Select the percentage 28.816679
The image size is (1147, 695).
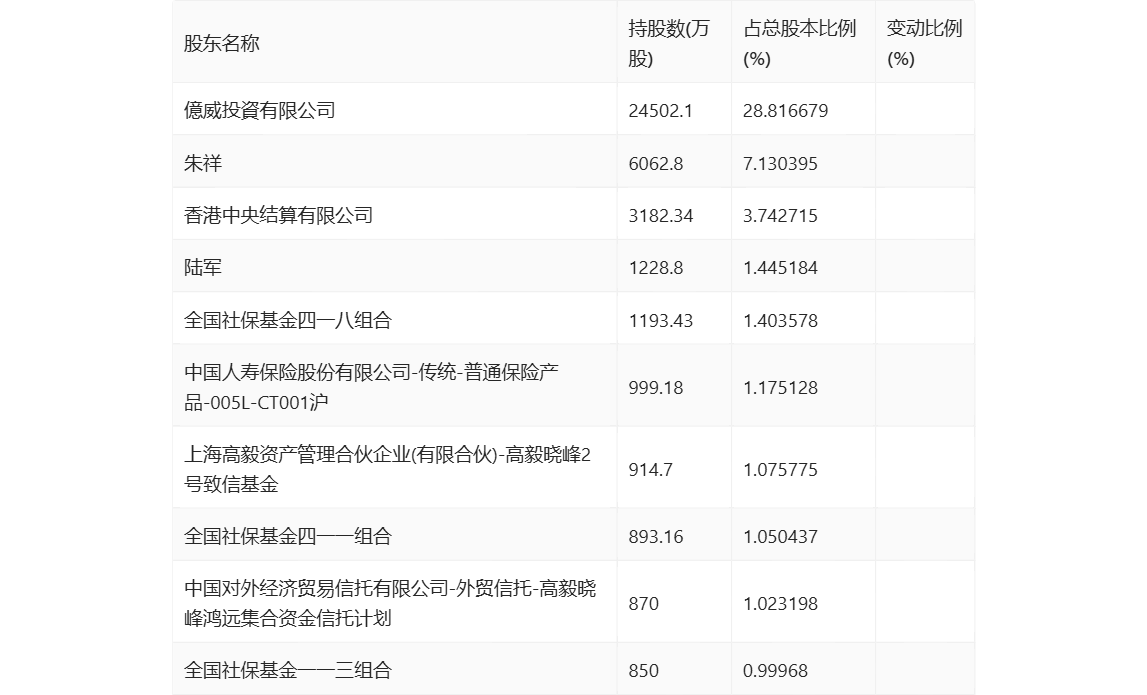pos(786,110)
